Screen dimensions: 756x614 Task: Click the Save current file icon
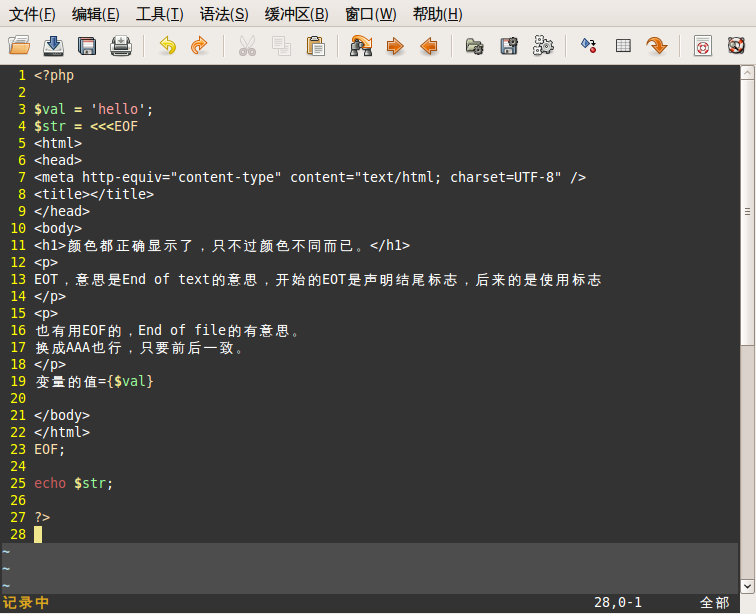pyautogui.click(x=54, y=46)
